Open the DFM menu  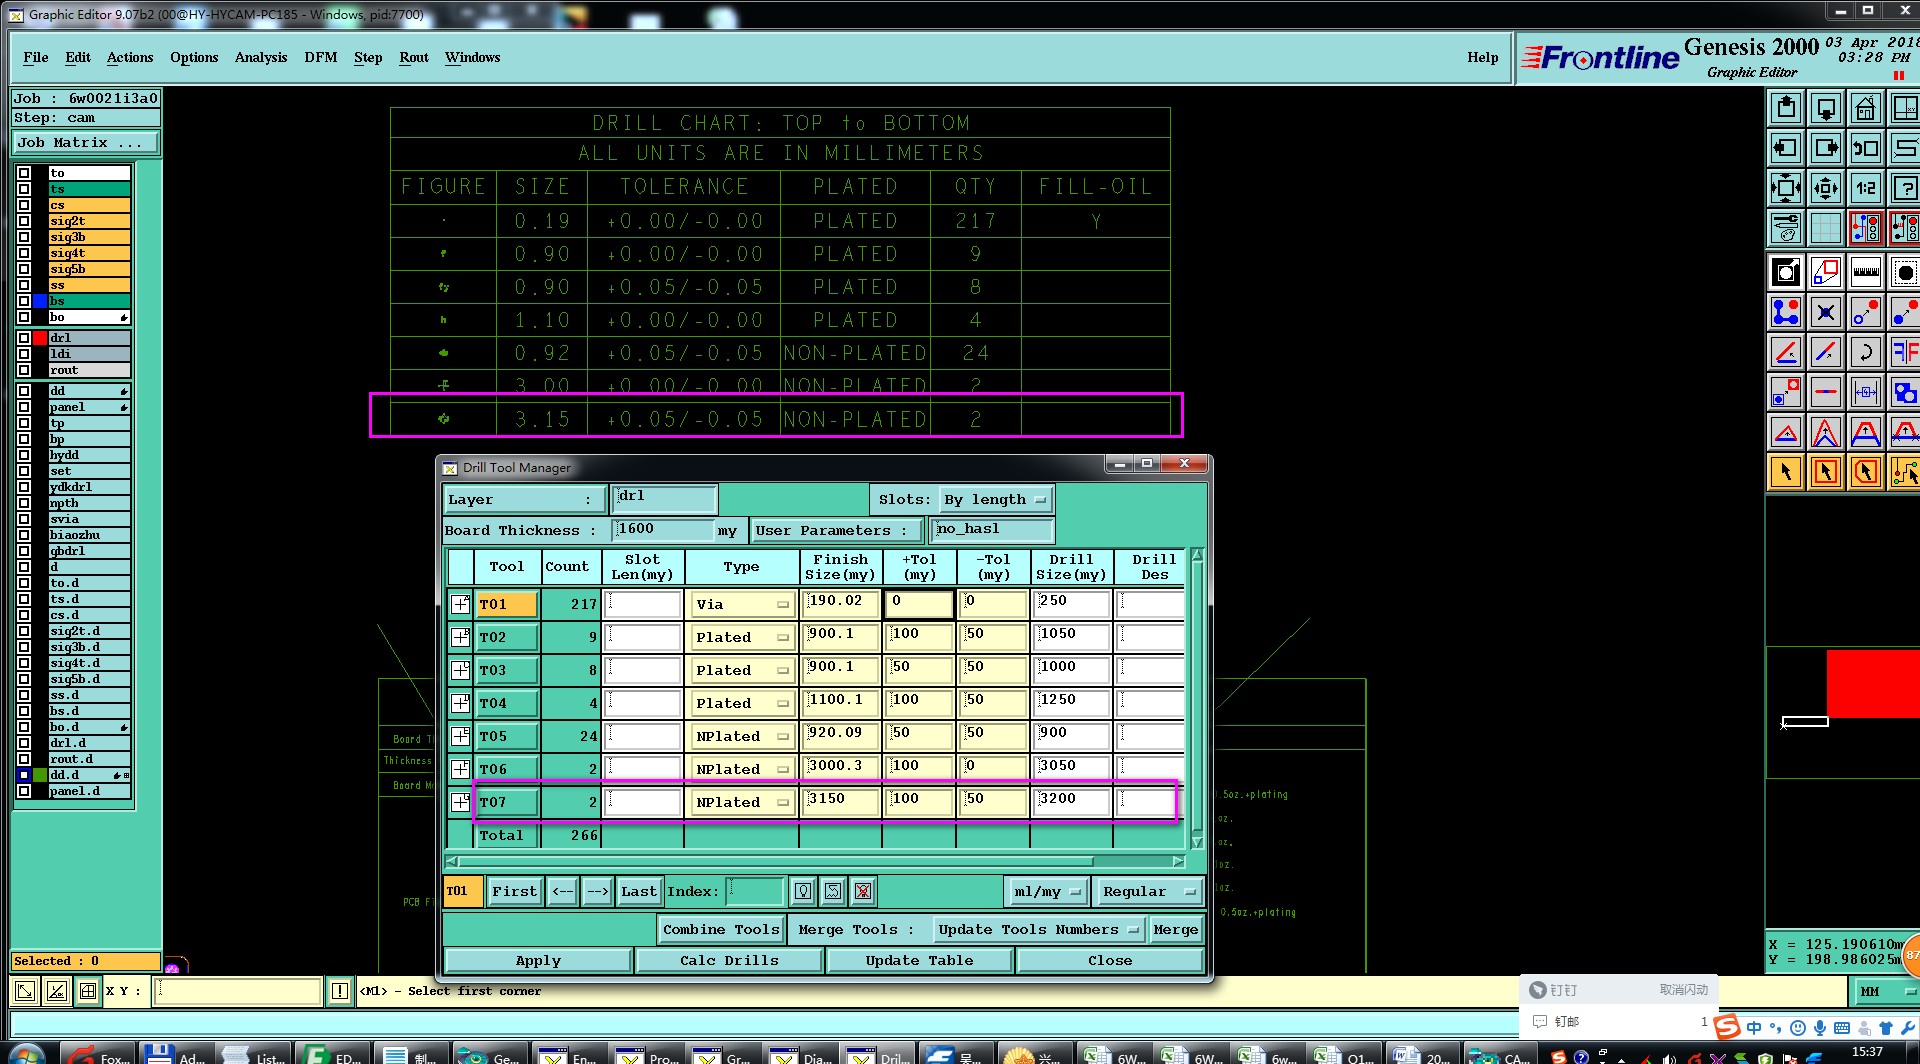pos(320,58)
